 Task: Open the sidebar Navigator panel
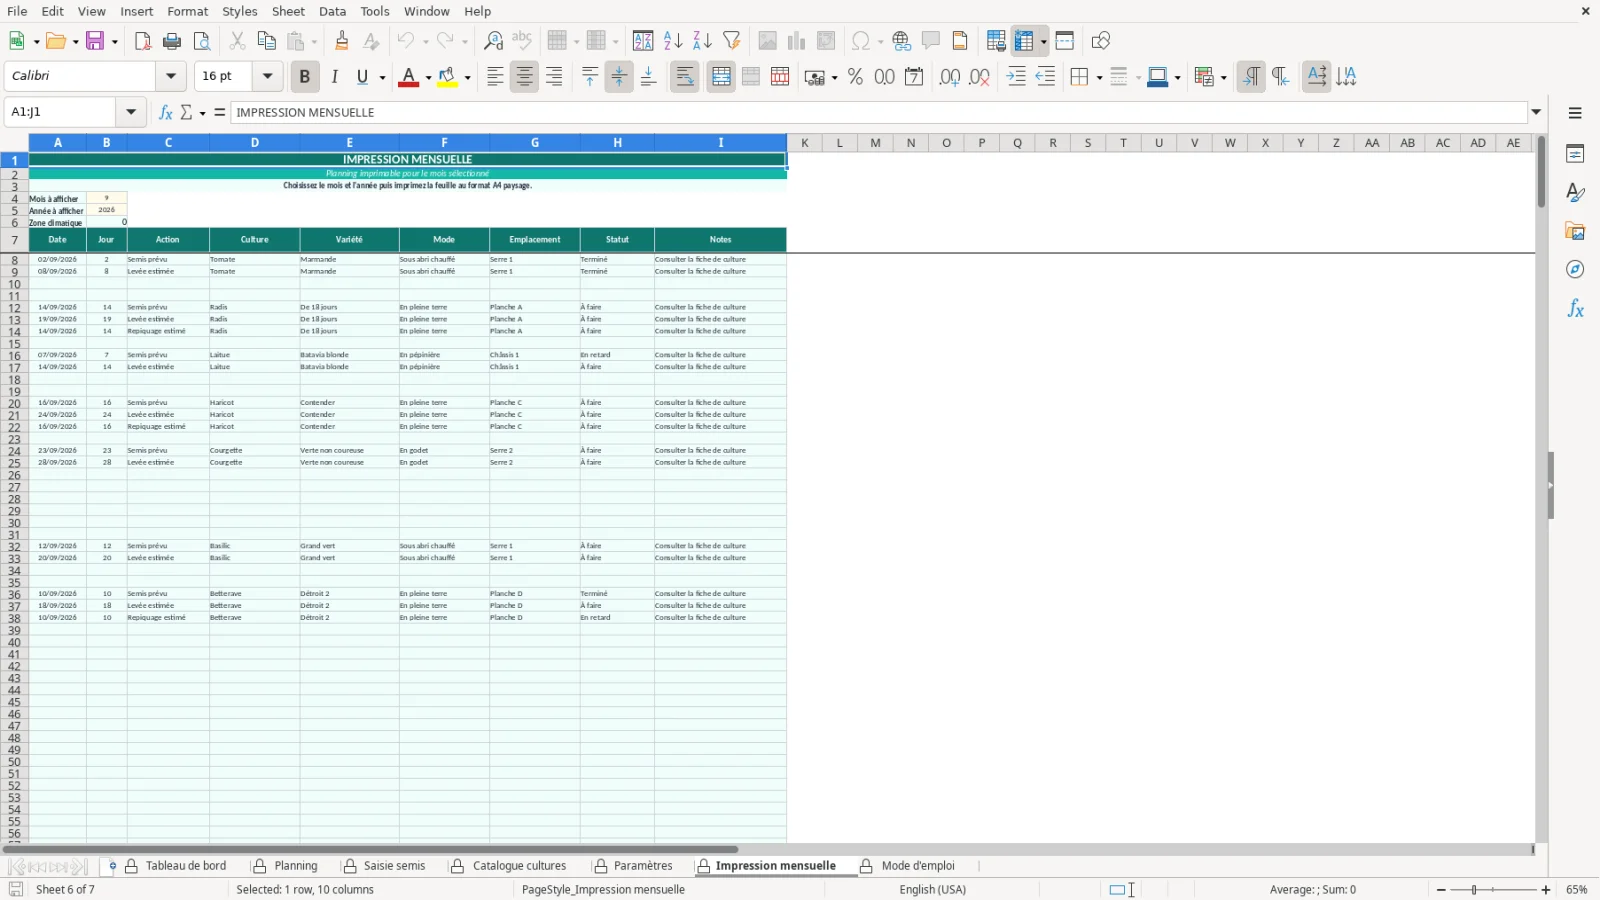pos(1575,270)
